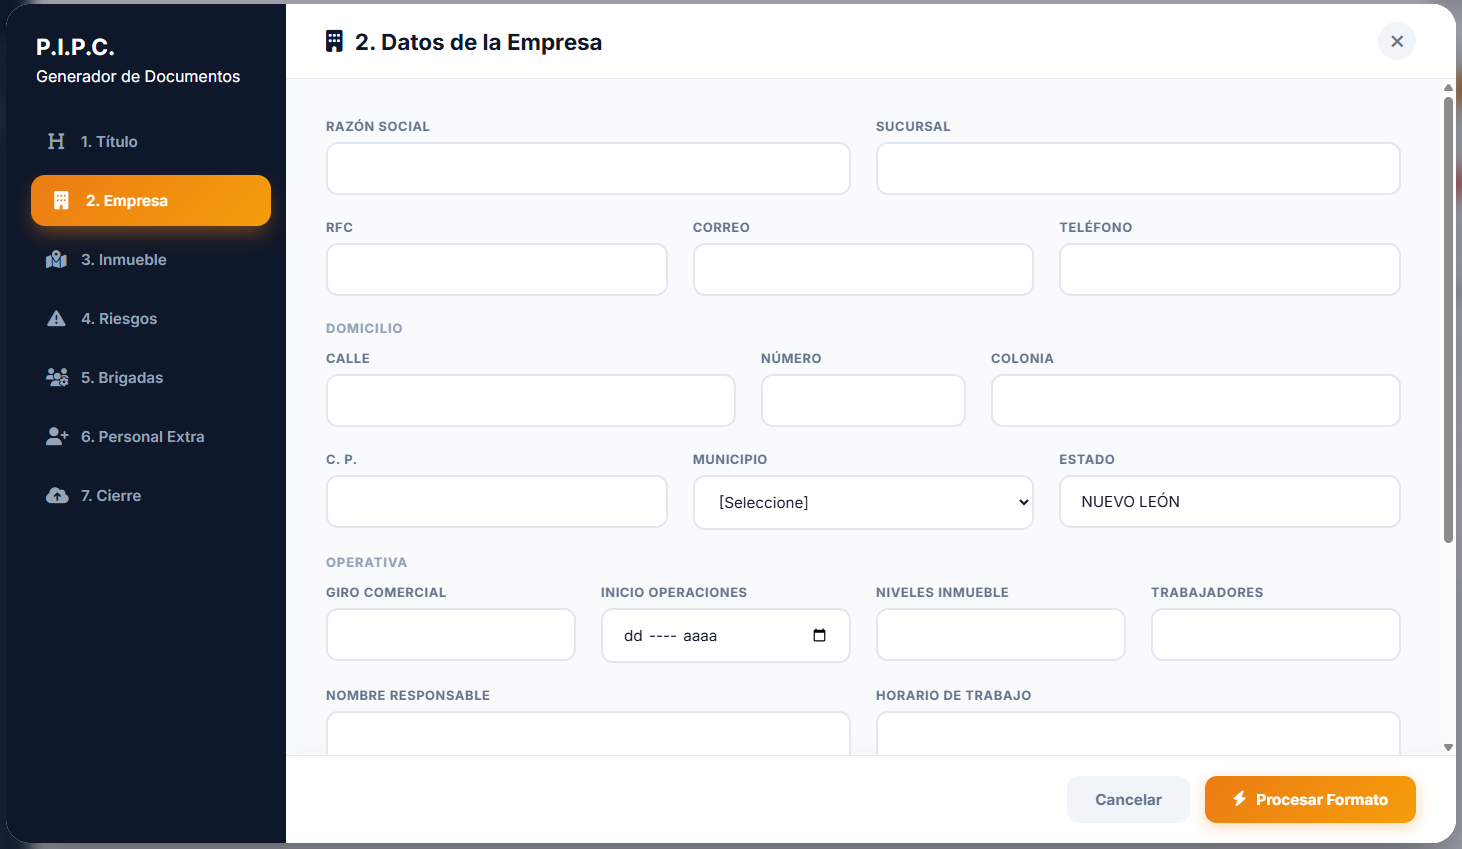Click the "2. Datos de la Empresa" heading
Screen dimensions: 1462x849
click(478, 42)
